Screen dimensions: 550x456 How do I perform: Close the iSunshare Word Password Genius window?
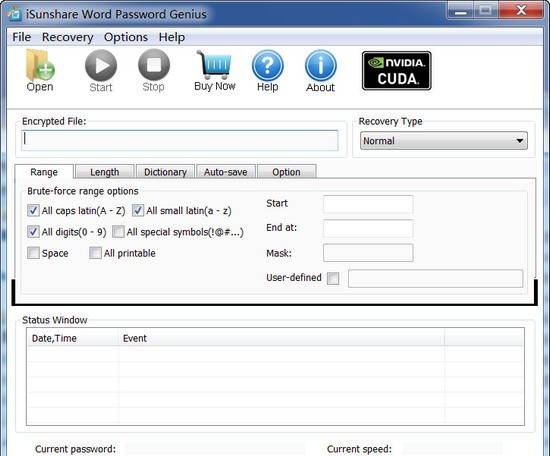click(522, 11)
